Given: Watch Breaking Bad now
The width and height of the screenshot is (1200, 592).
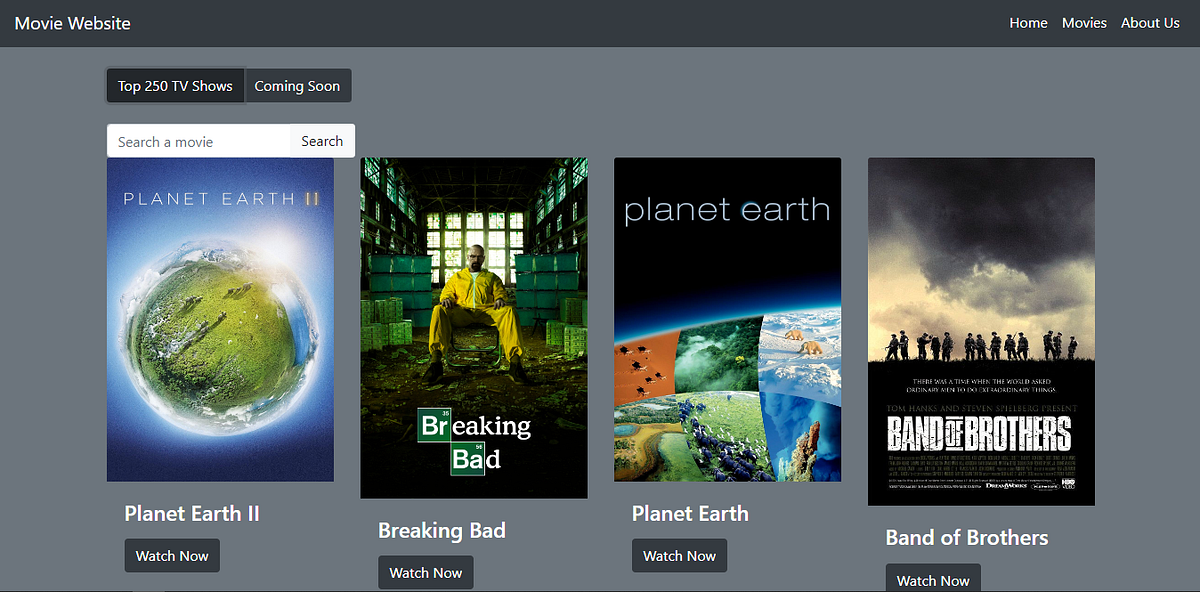Looking at the screenshot, I should 425,572.
